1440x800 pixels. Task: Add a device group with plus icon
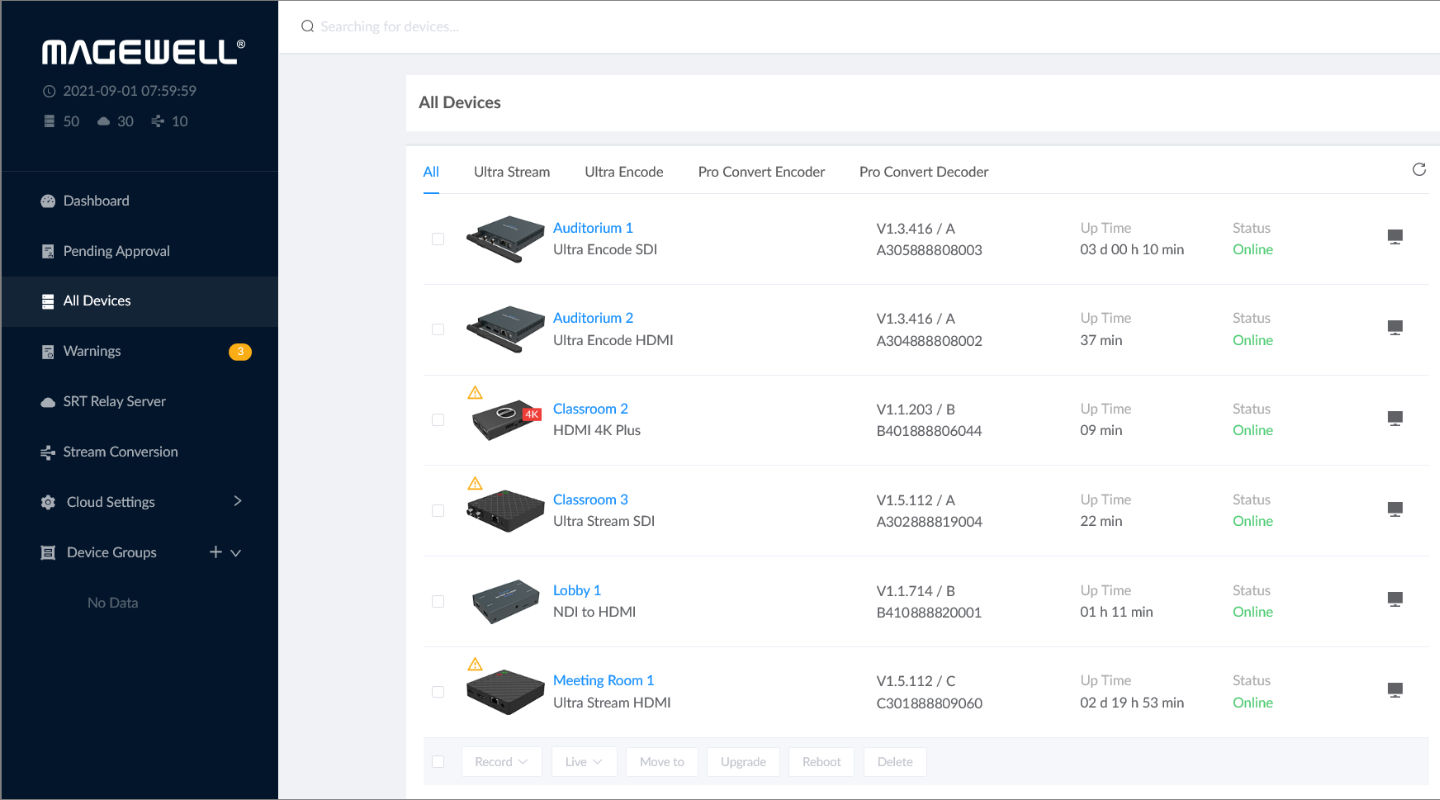215,552
